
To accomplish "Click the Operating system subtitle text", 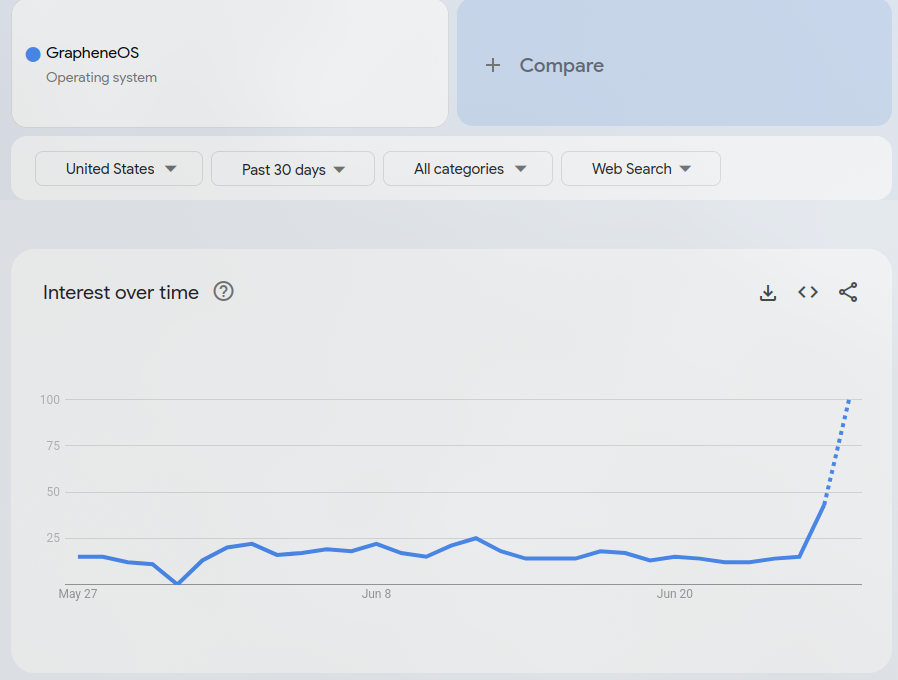I will [x=101, y=77].
